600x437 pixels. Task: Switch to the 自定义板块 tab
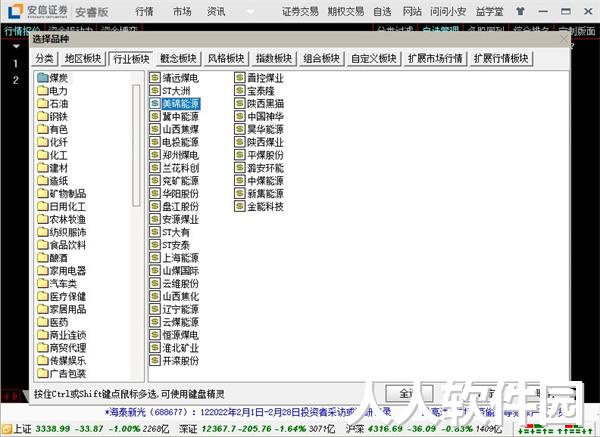(x=374, y=59)
